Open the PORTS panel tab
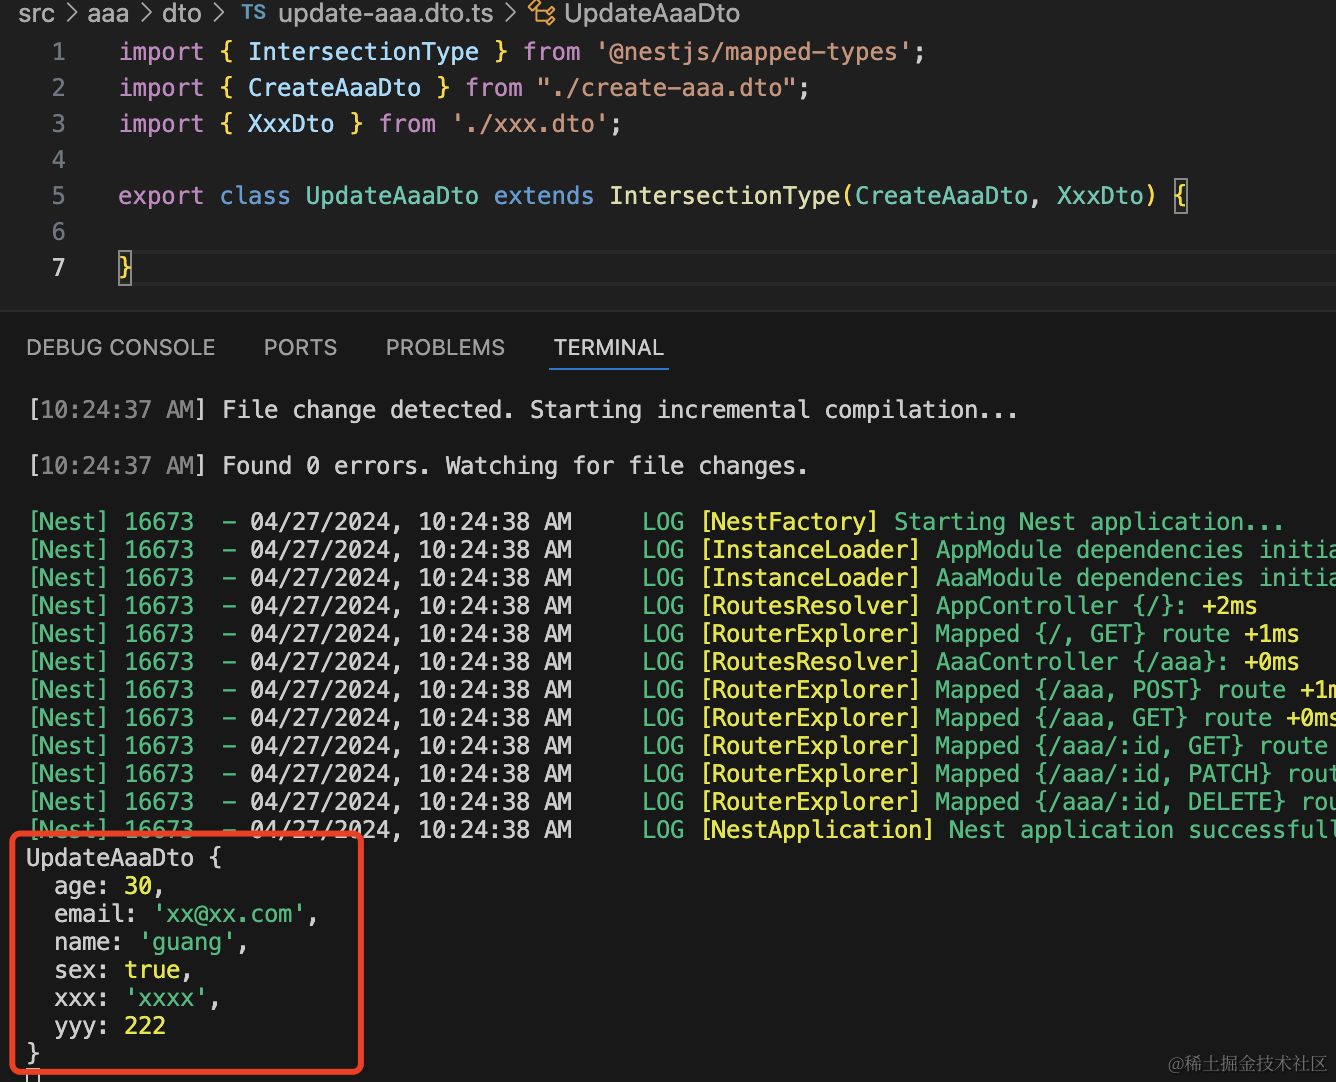The image size is (1336, 1082). [300, 348]
